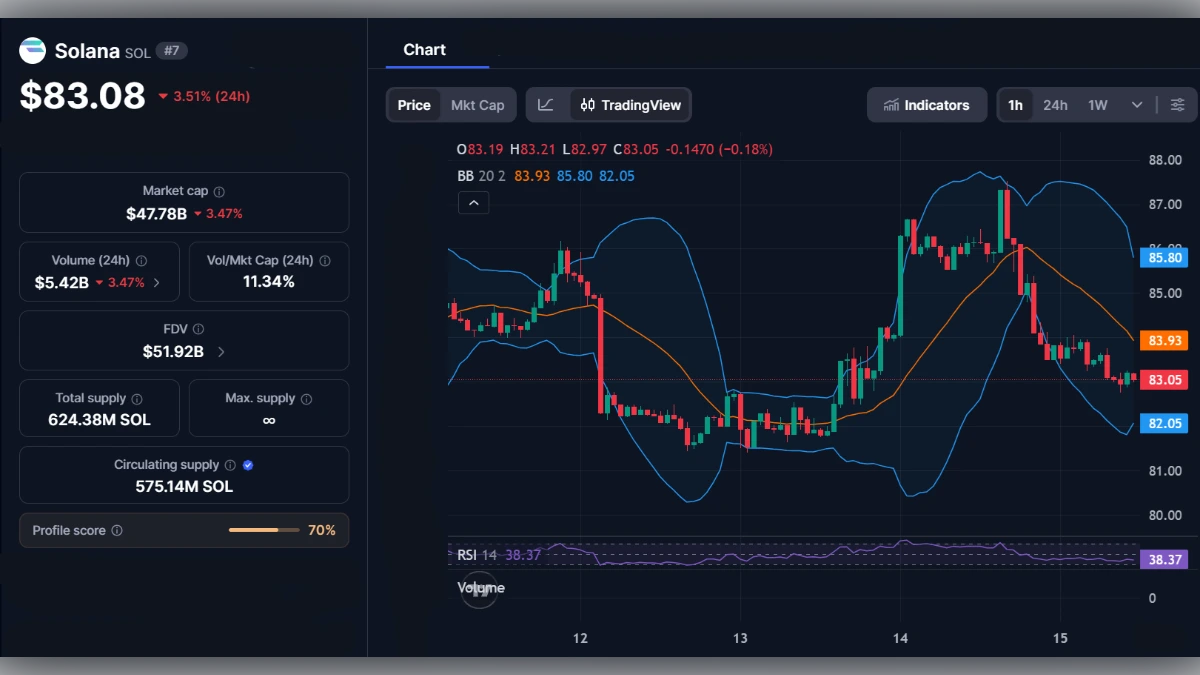
Task: Click the #7 rank badge
Action: 170,50
